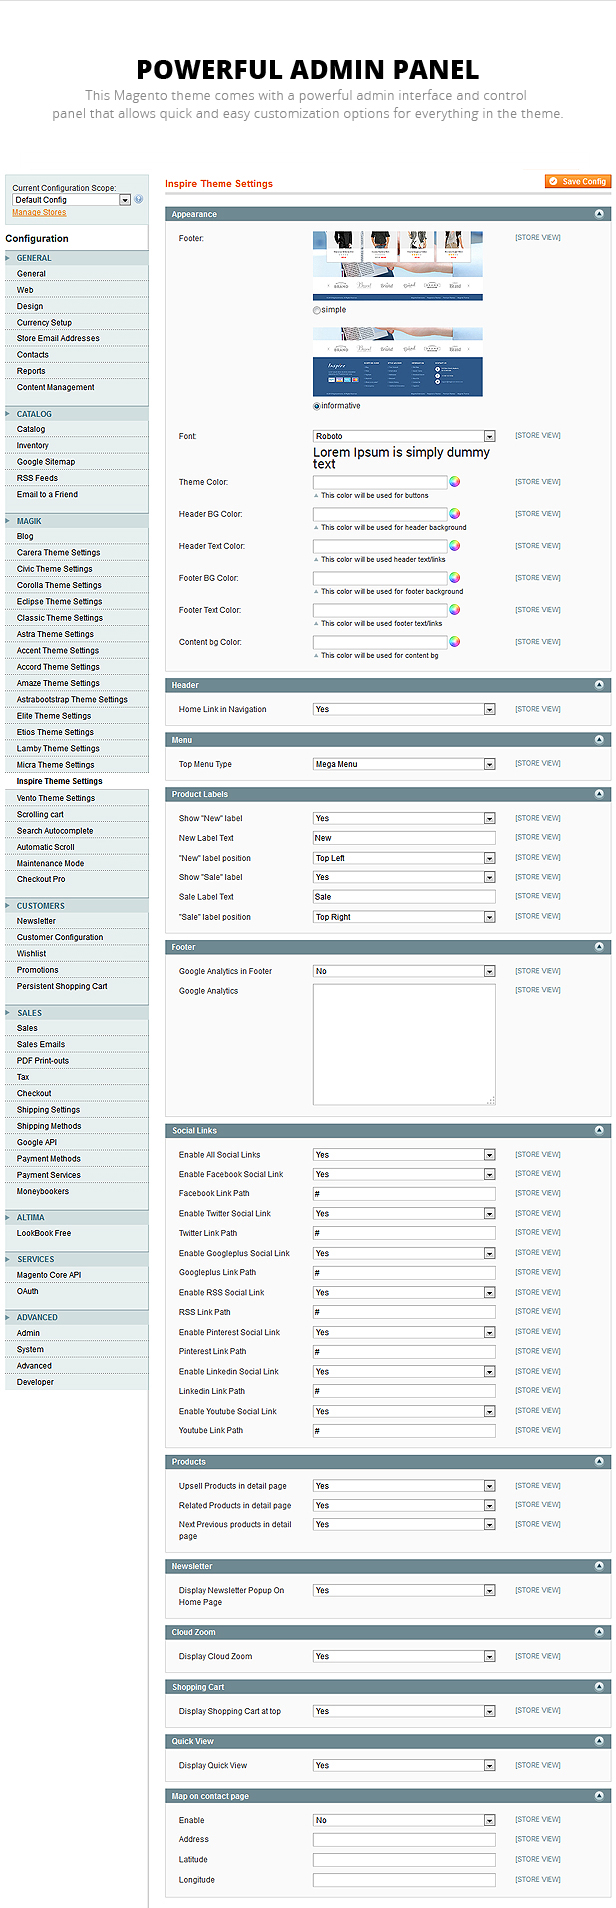This screenshot has width=616, height=1908.
Task: Collapse the Footer section arrow icon
Action: click(599, 947)
